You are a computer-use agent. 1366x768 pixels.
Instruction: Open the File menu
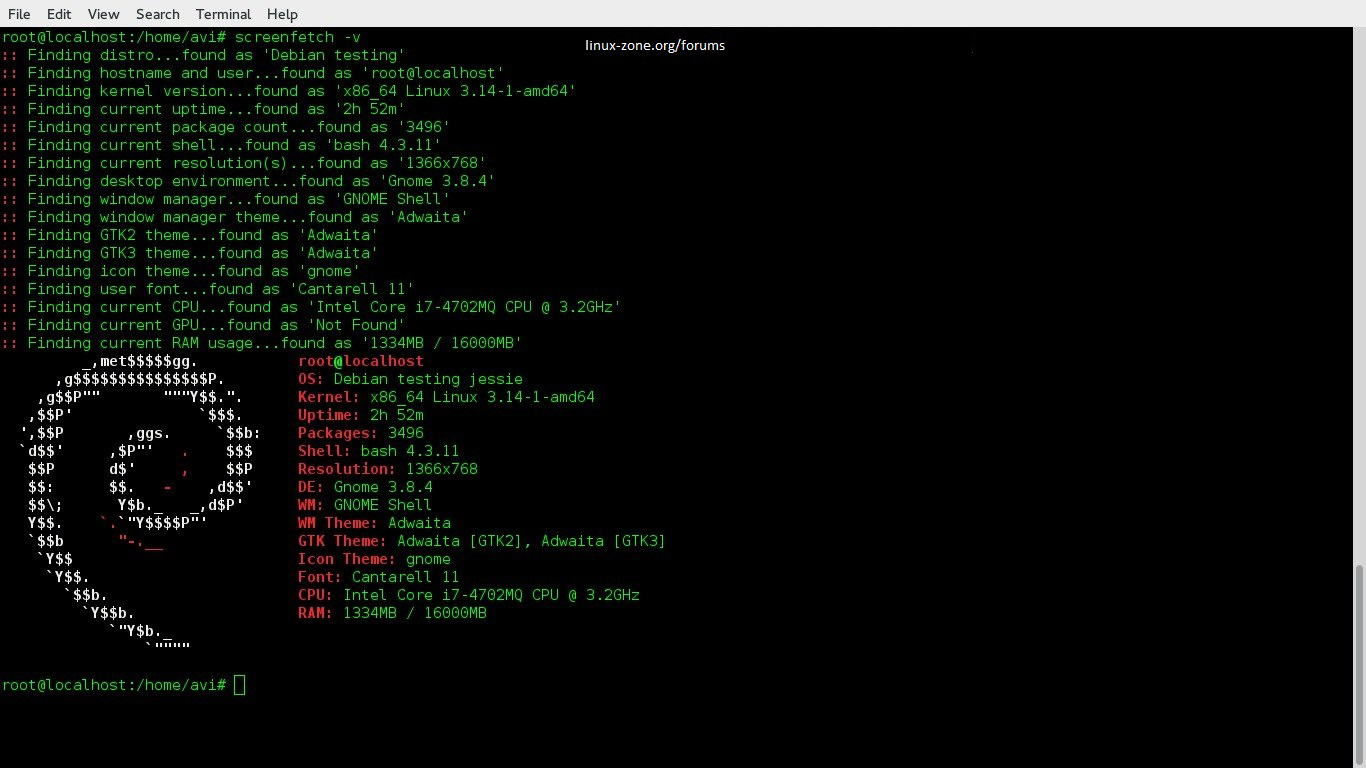[19, 14]
